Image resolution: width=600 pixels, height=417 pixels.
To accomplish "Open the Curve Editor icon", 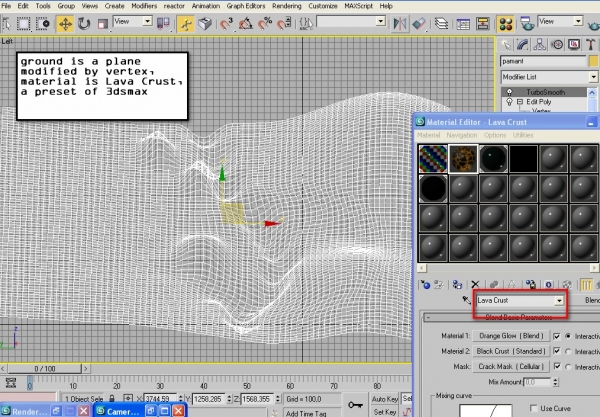I will pos(463,24).
